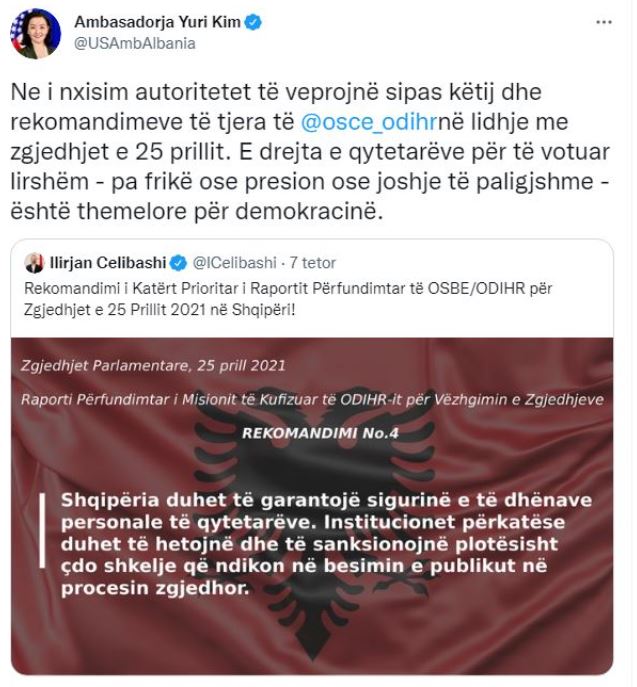Open Ilirjan Celibashi's quoted profile name

pos(108,262)
